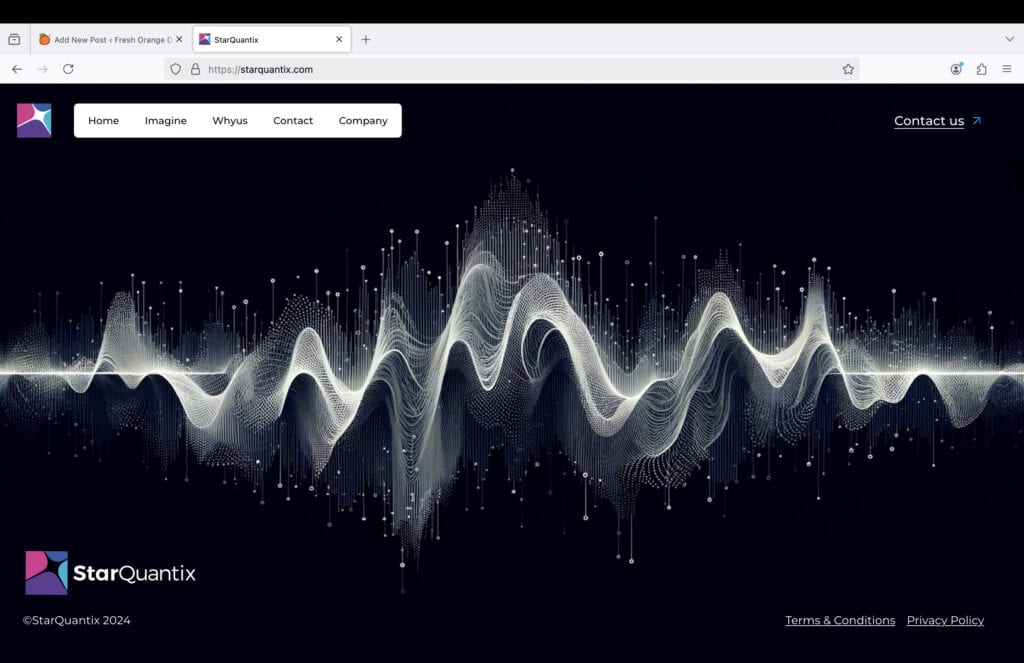Select Whyus in the navigation bar
Viewport: 1024px width, 663px height.
pyautogui.click(x=229, y=121)
